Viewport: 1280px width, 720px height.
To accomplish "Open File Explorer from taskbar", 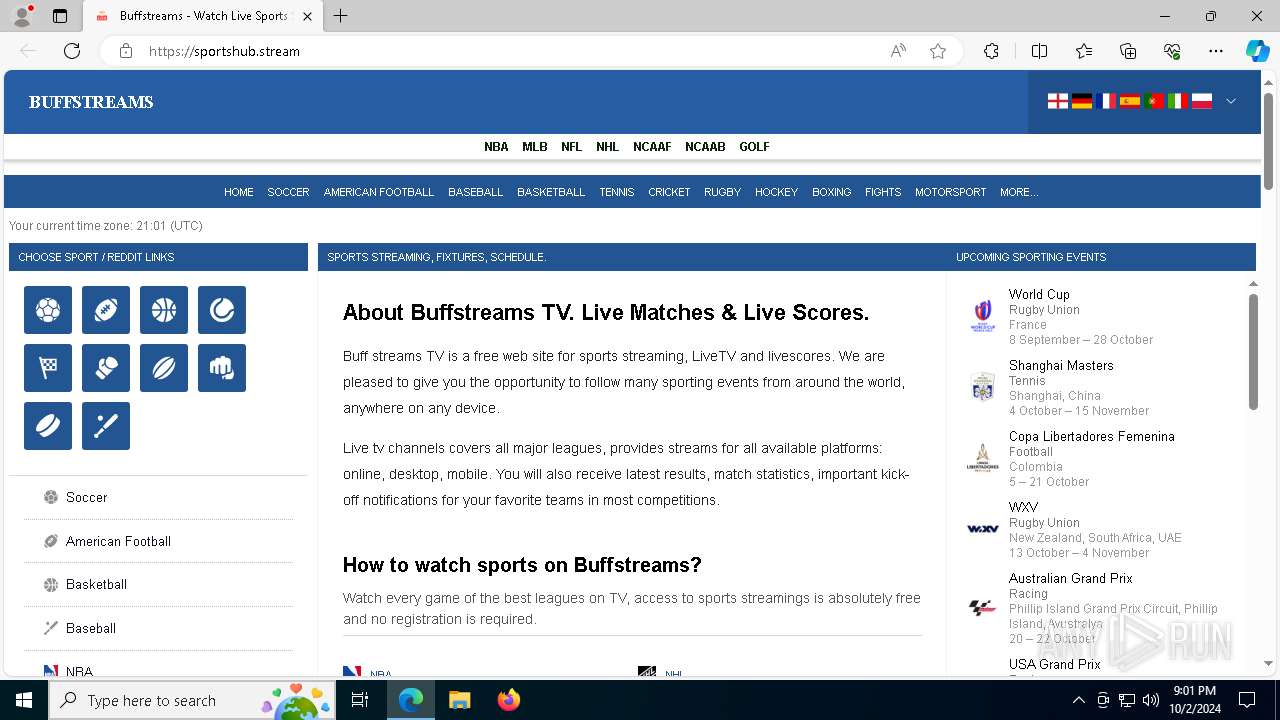I will 459,700.
